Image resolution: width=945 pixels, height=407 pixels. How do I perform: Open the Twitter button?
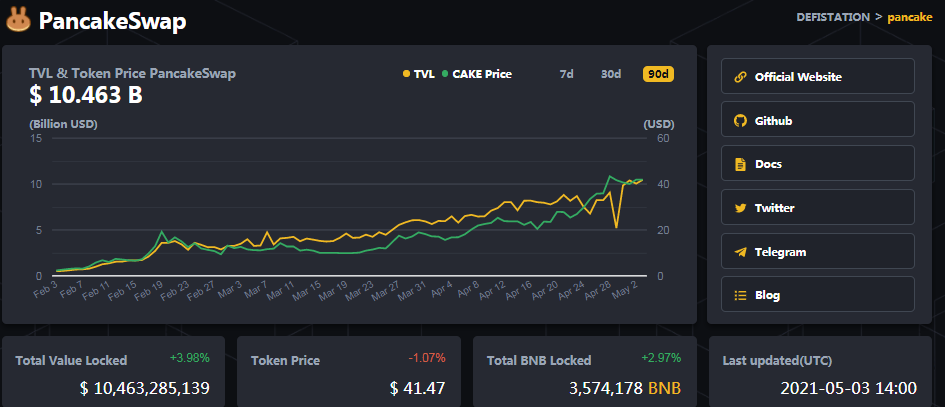click(x=818, y=207)
